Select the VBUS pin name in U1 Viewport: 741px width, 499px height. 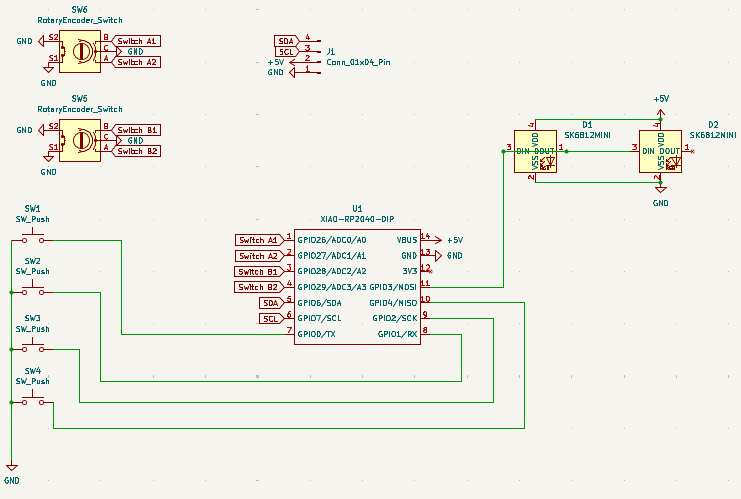coord(407,240)
